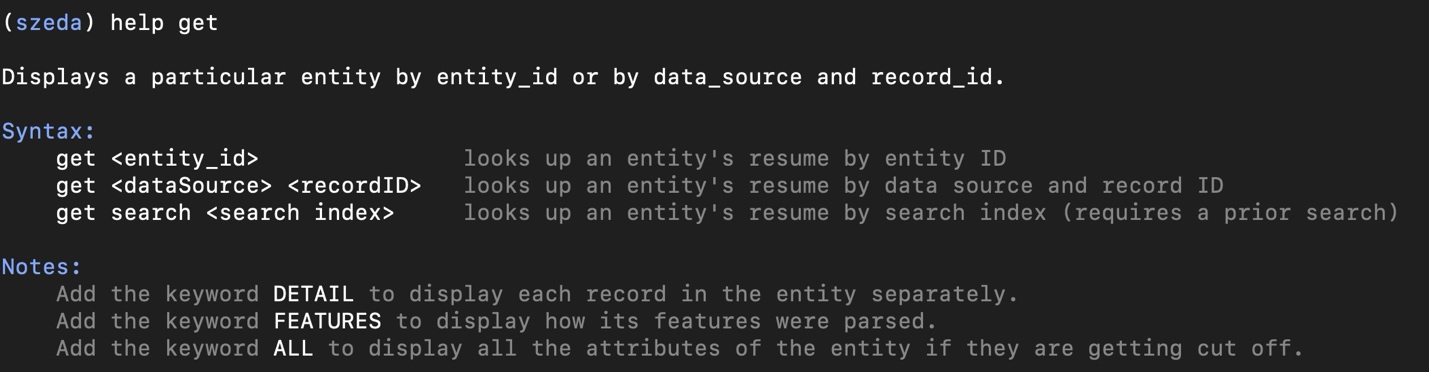Click the word 'record_id.' in the description line
Viewport: 1429px width, 372px height.
pyautogui.click(x=938, y=77)
